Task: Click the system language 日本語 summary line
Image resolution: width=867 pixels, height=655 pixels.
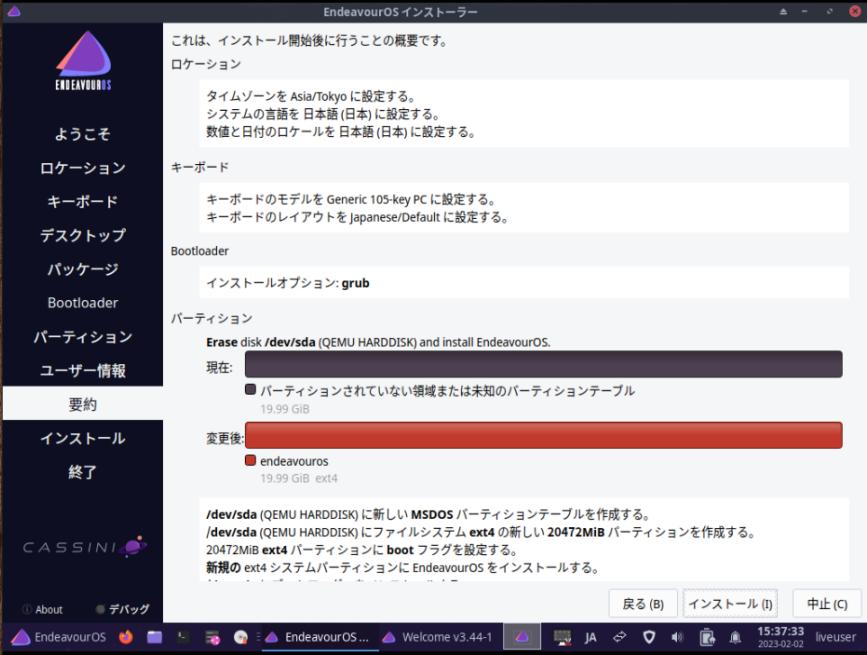Action: click(323, 114)
